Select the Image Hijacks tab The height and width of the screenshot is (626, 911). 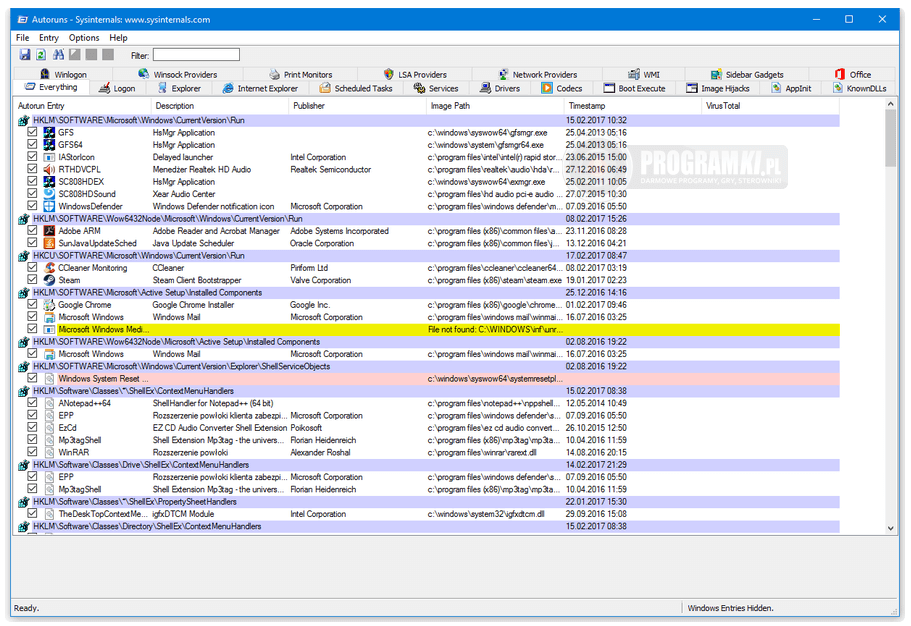(718, 88)
